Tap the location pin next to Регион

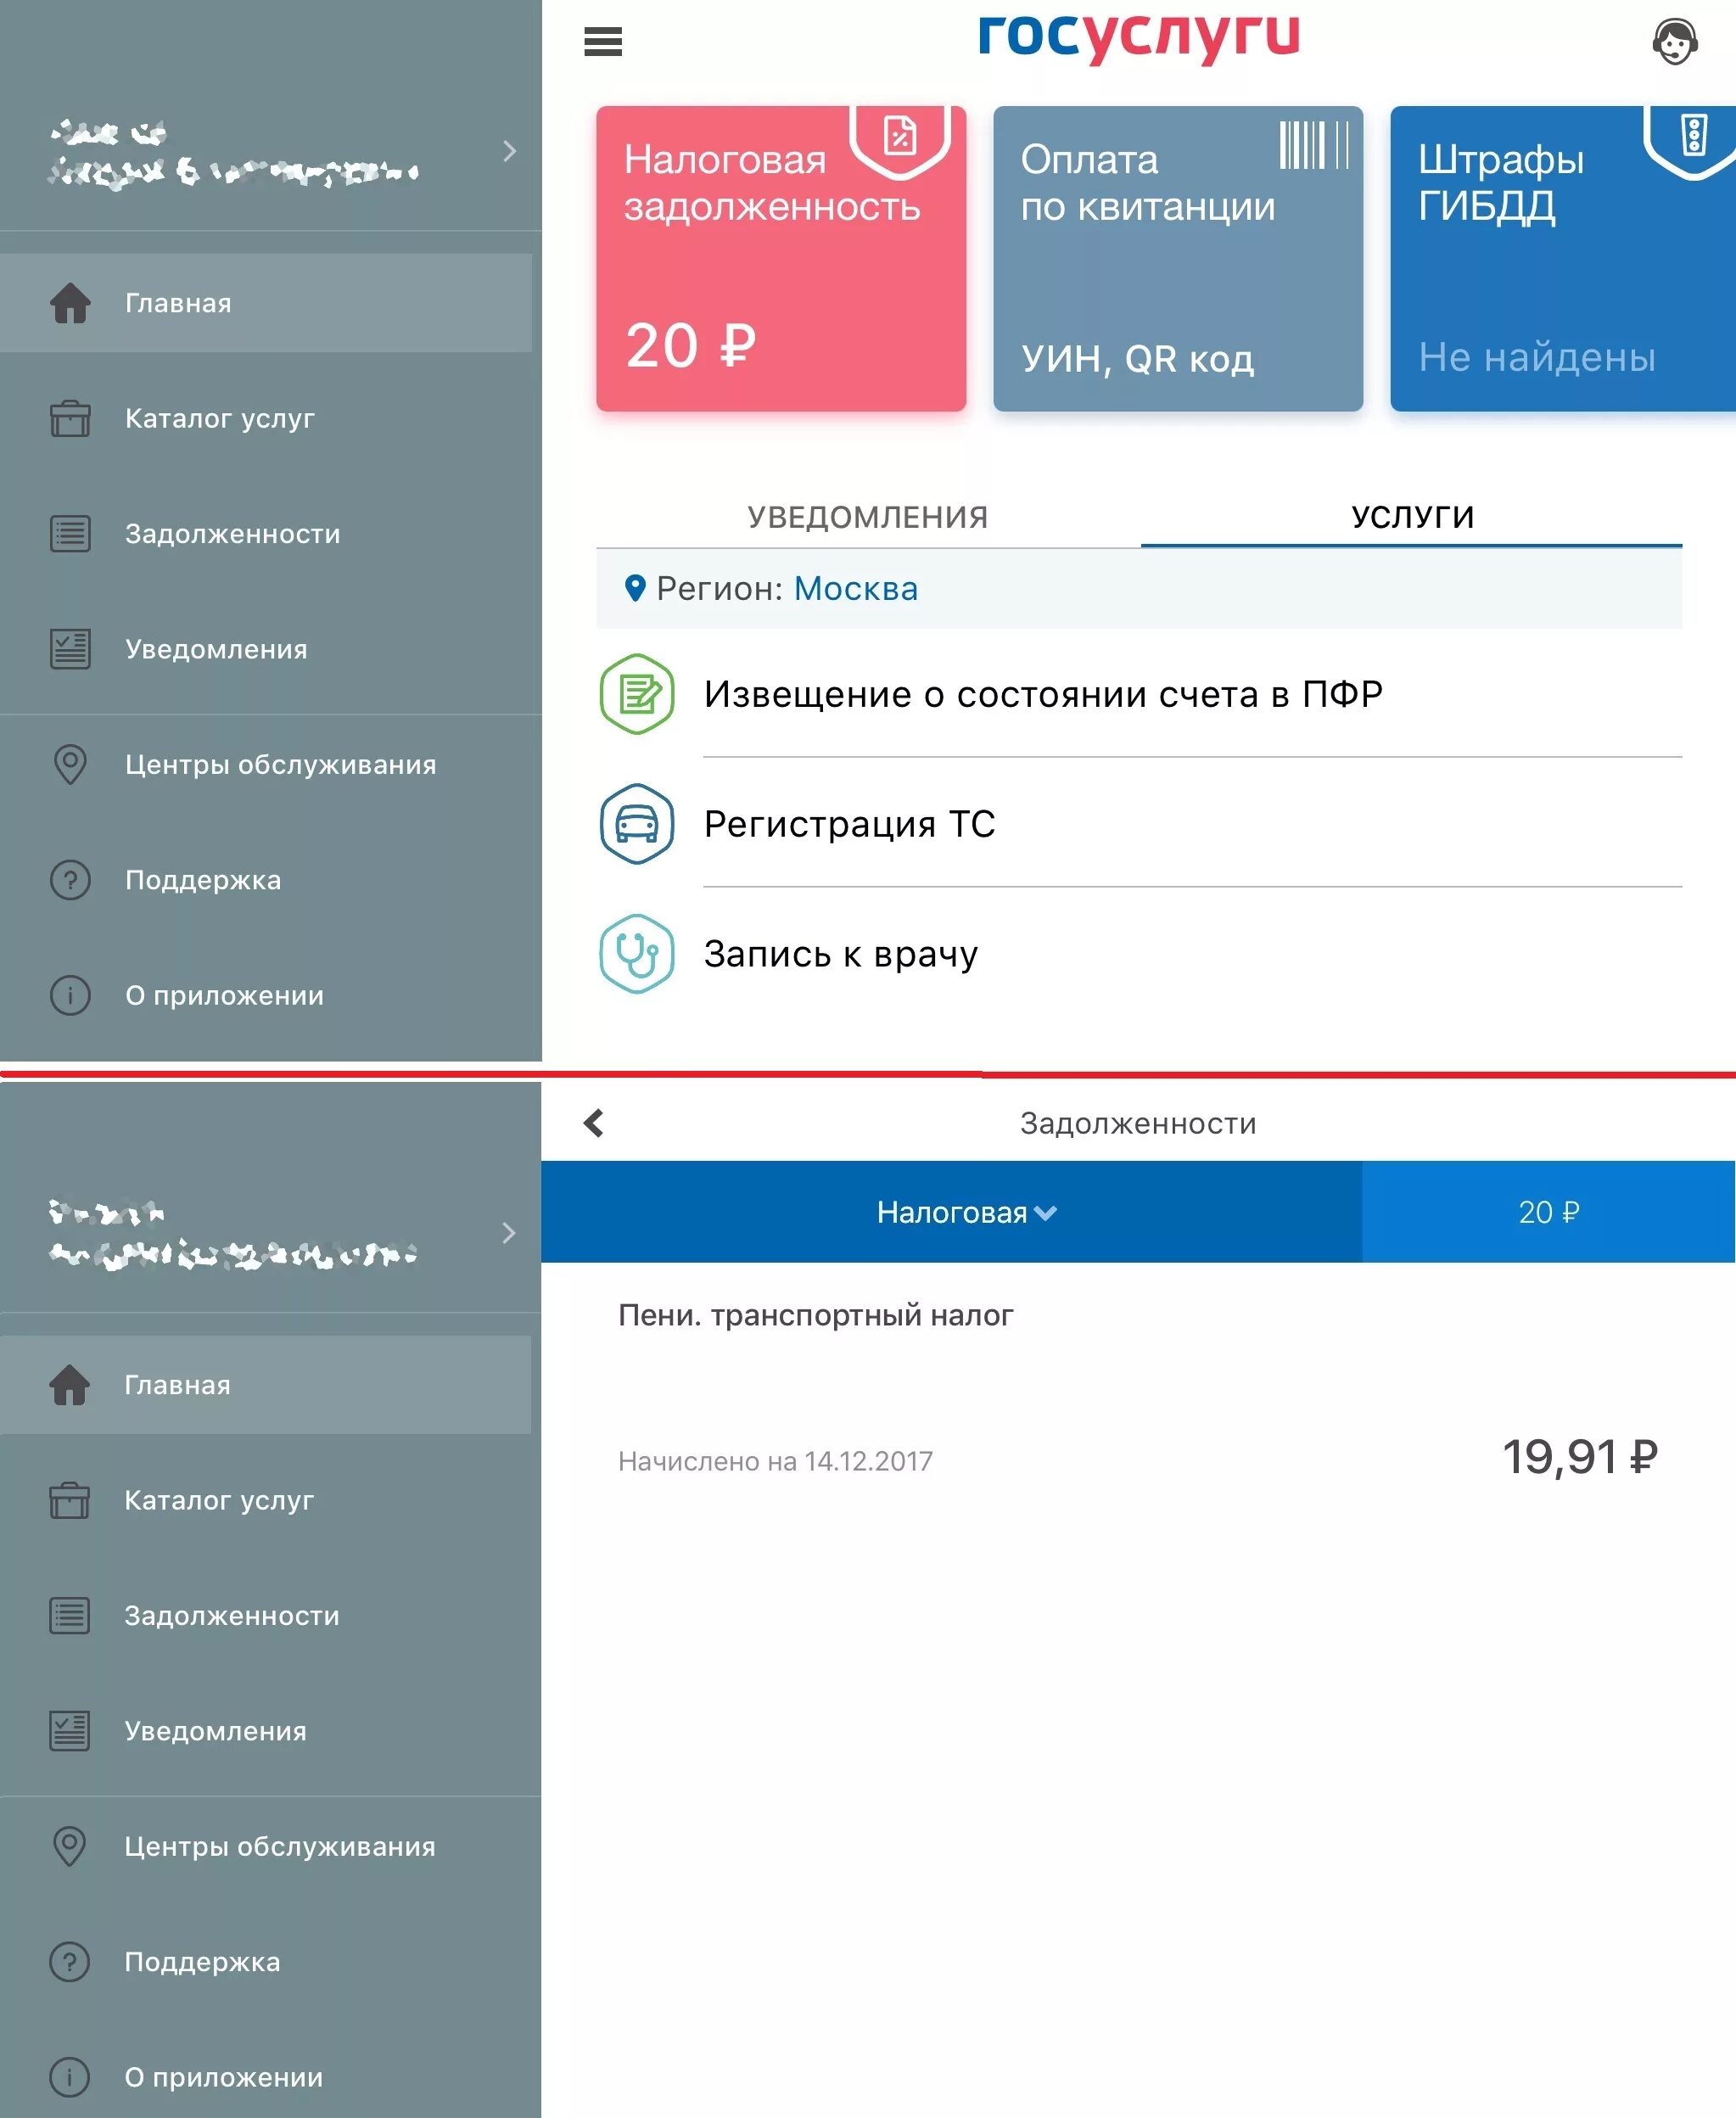[634, 588]
